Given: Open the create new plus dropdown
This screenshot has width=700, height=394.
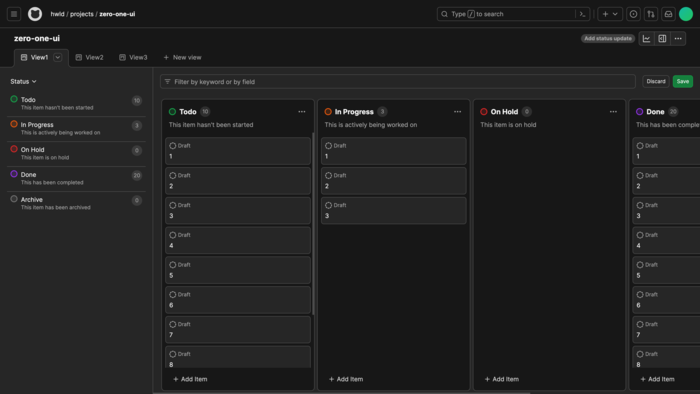Looking at the screenshot, I should coord(610,14).
